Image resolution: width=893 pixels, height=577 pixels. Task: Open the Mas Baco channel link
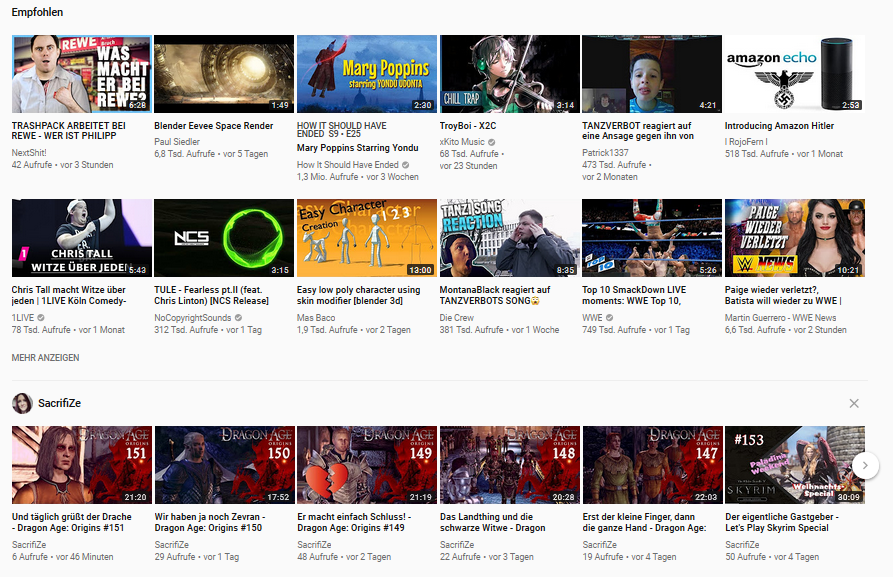tap(316, 318)
